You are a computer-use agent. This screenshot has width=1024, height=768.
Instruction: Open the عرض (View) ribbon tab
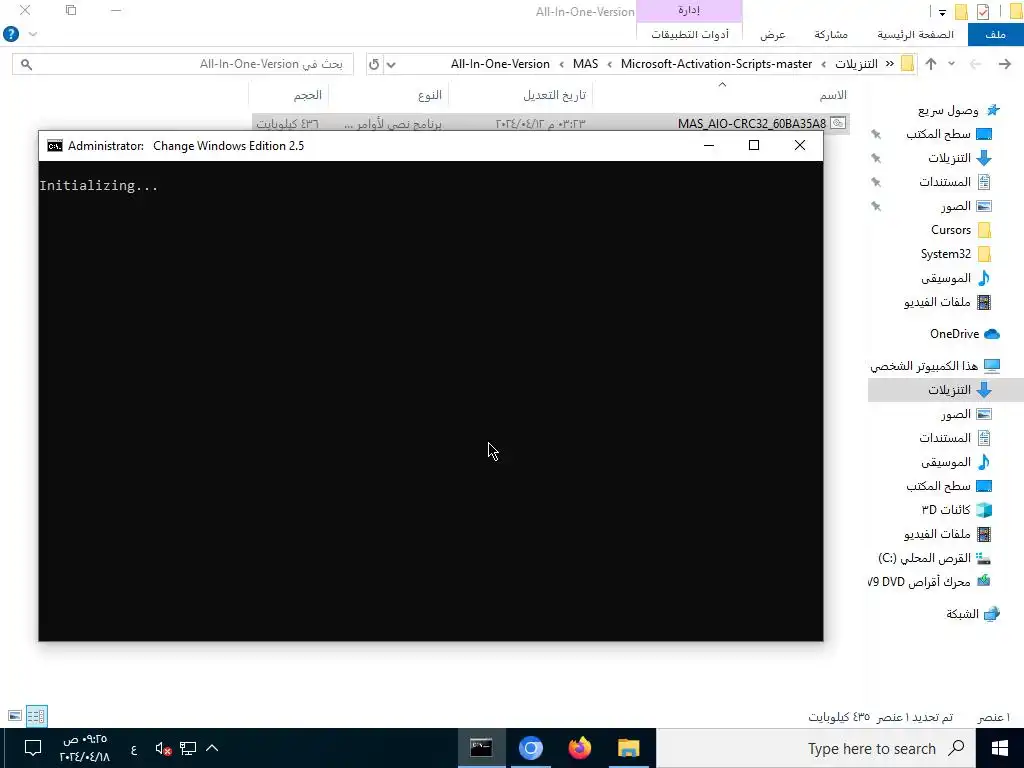773,35
